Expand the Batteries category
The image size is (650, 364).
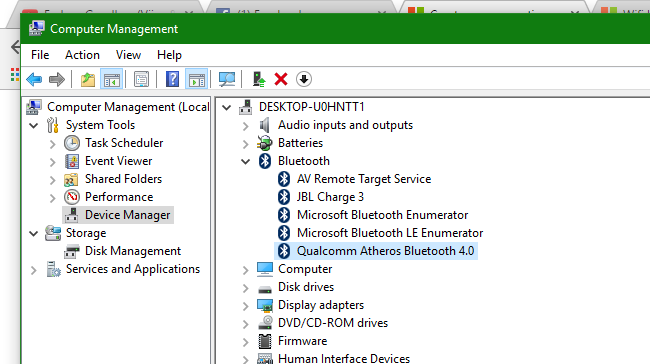pyautogui.click(x=245, y=144)
